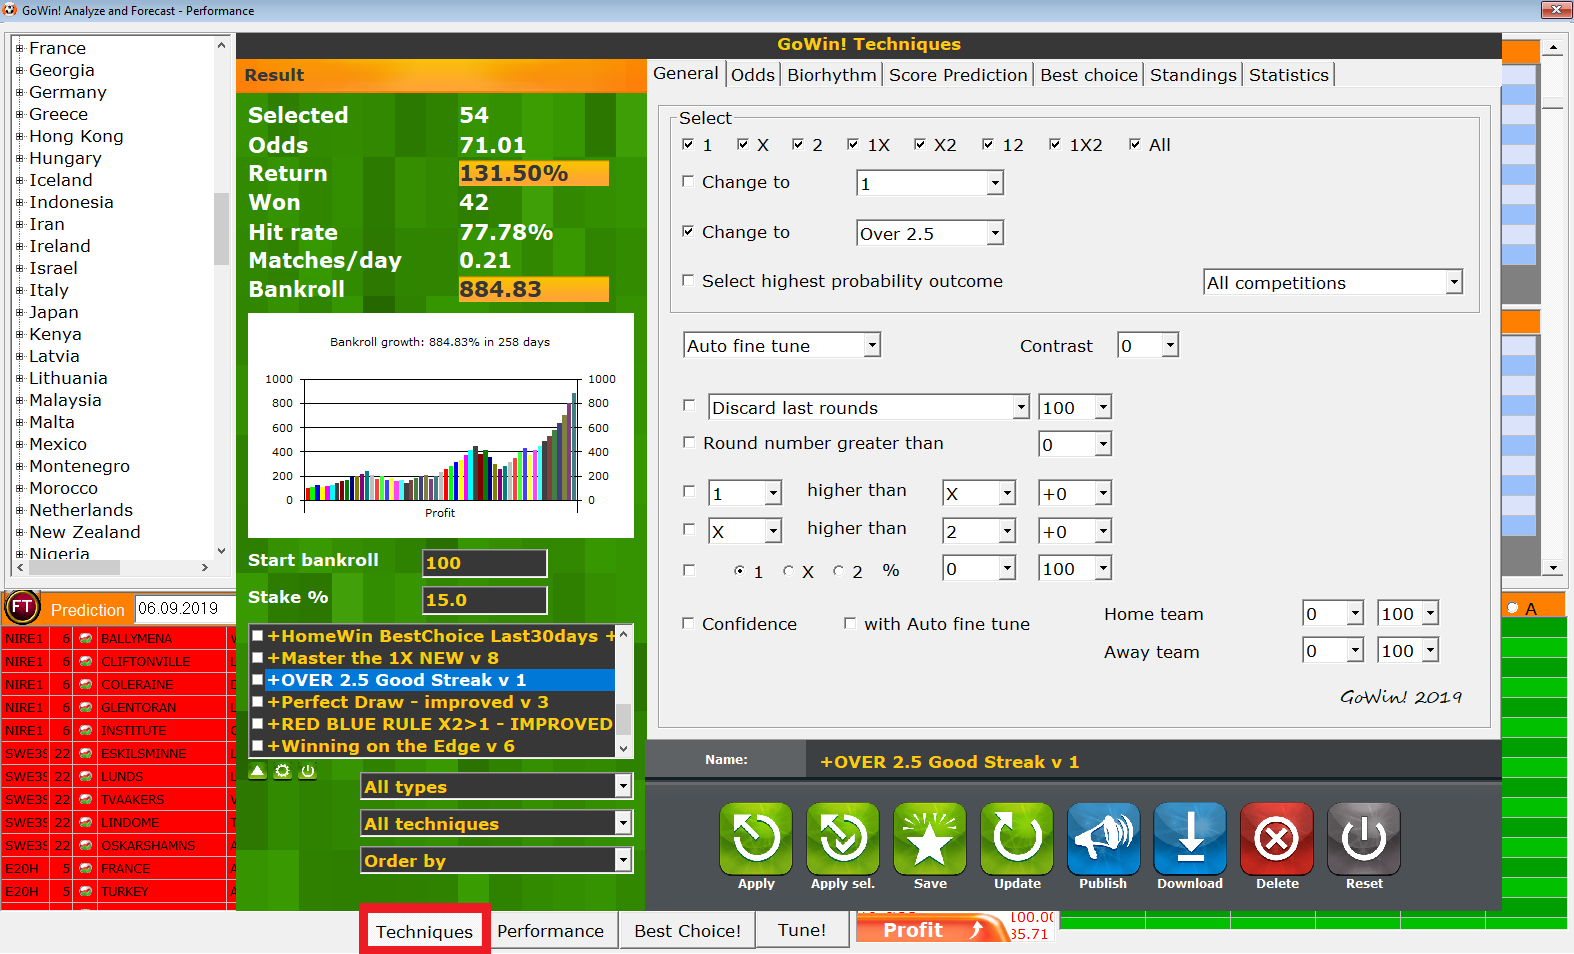Uncheck the '1X' outcome checkbox
1574x954 pixels.
[853, 144]
